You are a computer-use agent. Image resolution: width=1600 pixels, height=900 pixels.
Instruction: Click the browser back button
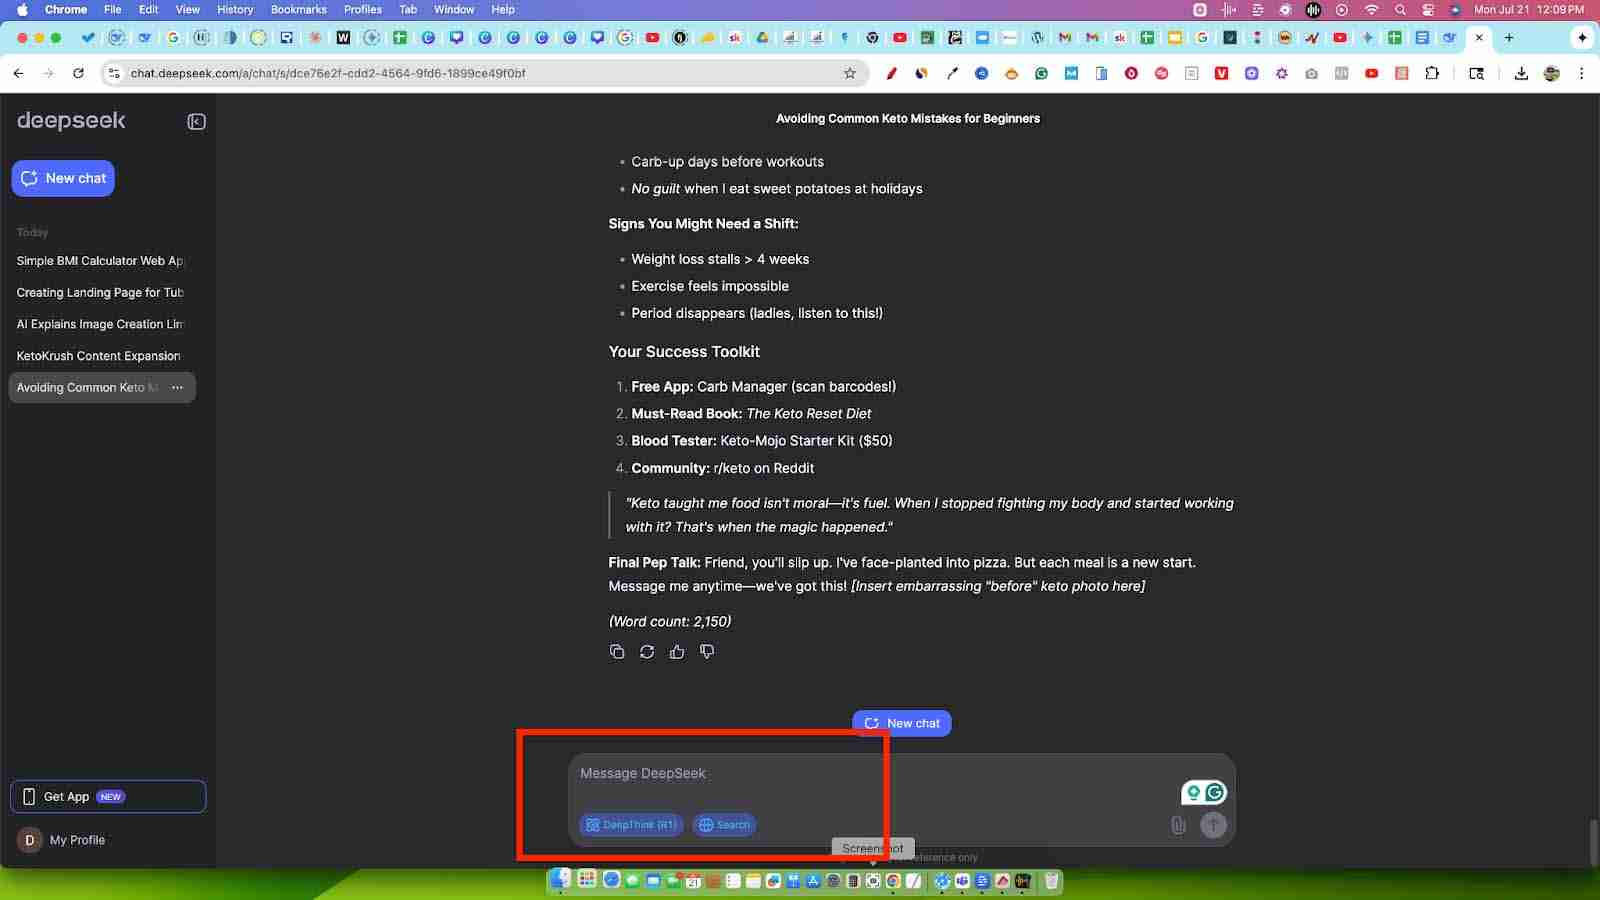19,73
